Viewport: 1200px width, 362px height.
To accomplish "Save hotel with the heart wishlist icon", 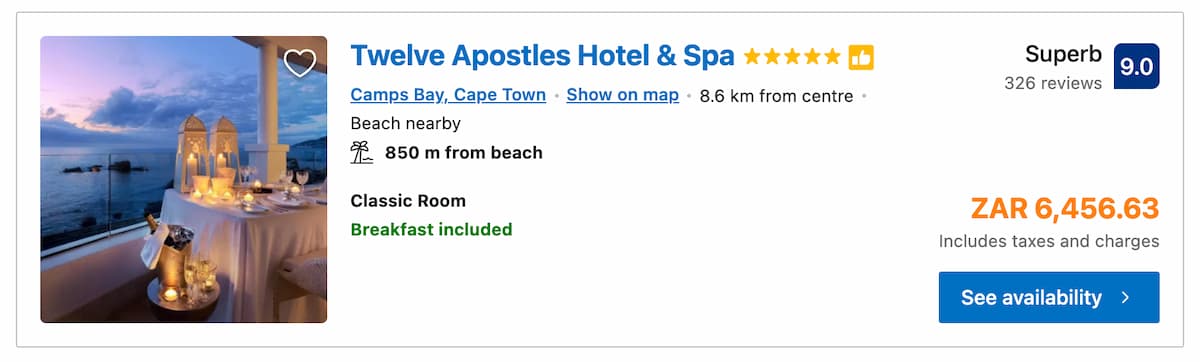I will [x=300, y=63].
